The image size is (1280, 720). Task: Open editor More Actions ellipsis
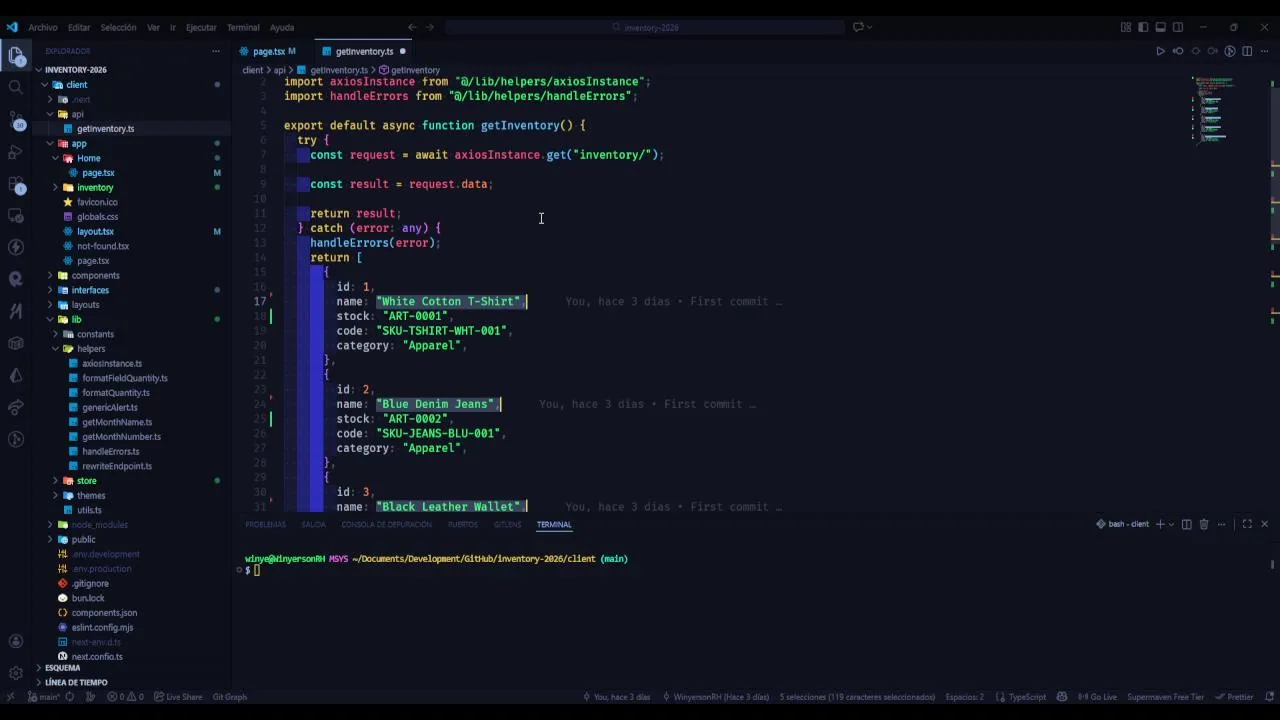click(1265, 51)
